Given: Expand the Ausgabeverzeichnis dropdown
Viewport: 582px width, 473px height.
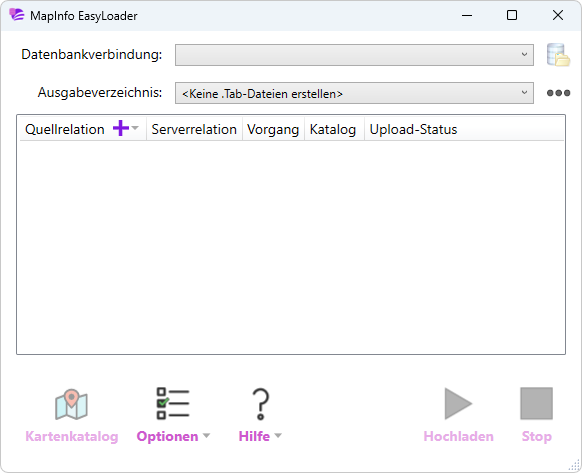Looking at the screenshot, I should point(354,93).
